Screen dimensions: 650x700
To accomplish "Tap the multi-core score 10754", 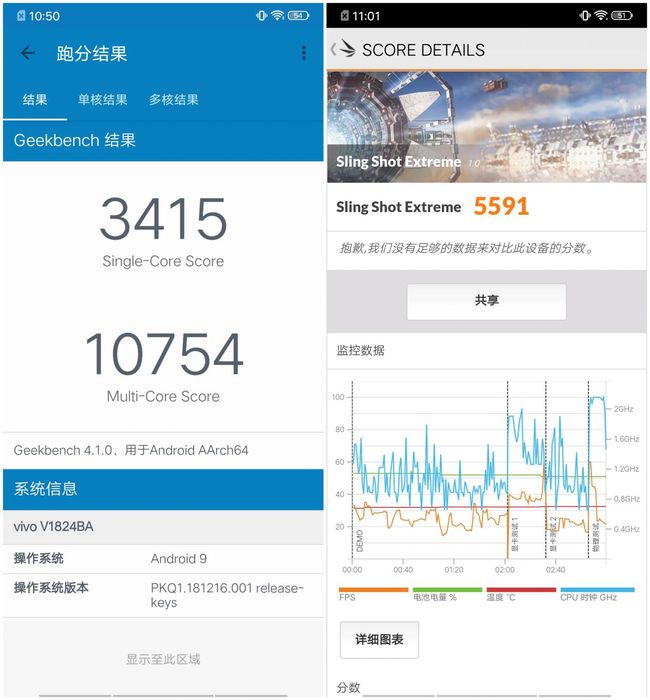I will [164, 354].
